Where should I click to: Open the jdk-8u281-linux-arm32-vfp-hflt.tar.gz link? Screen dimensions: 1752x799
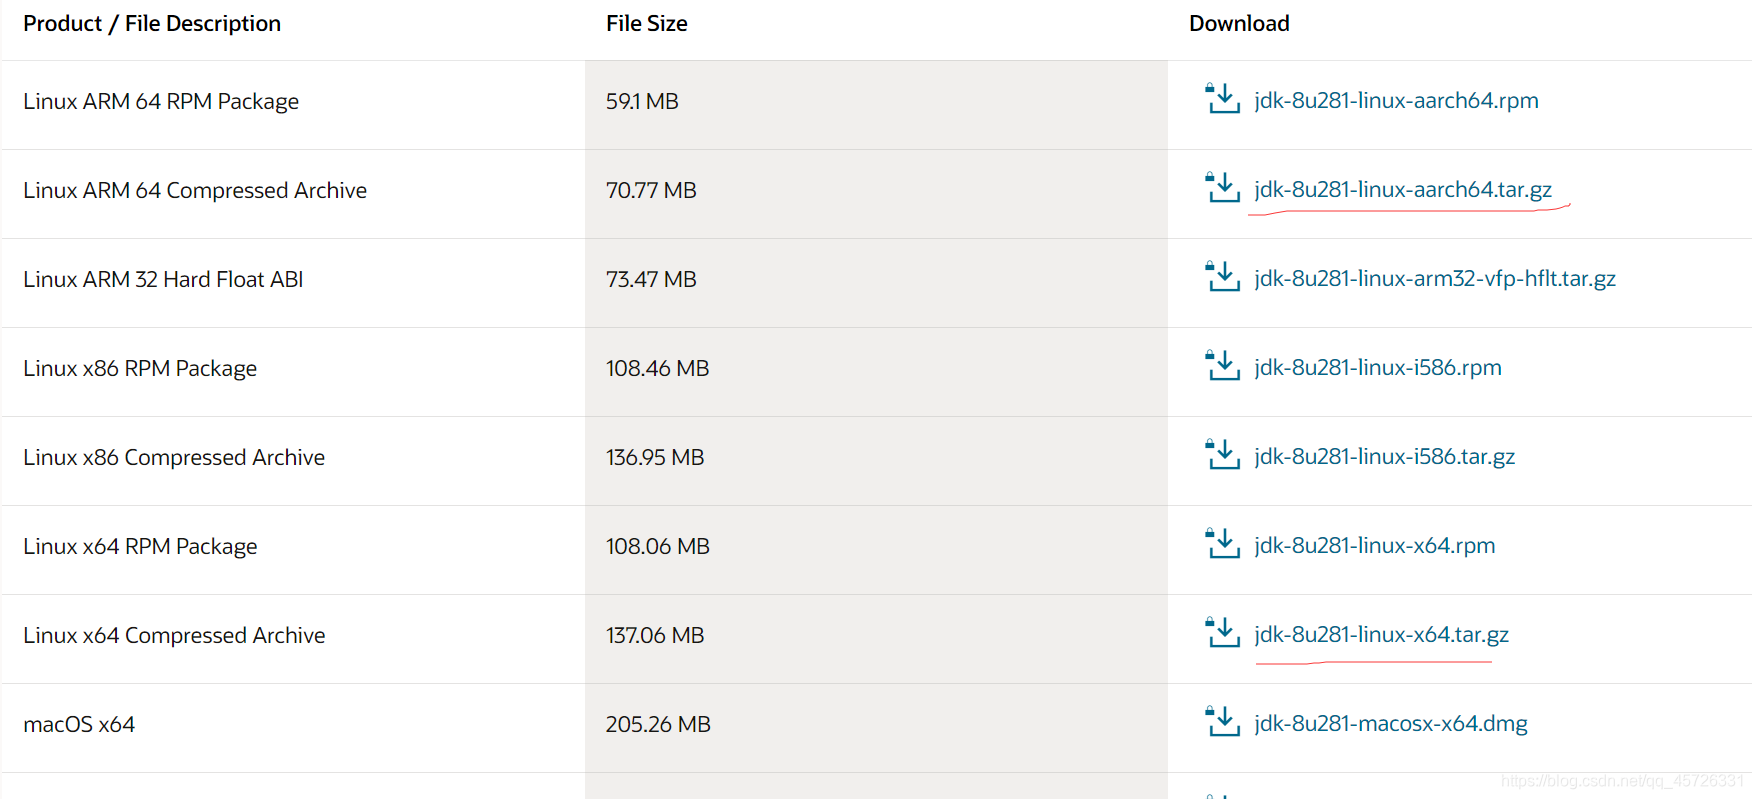click(x=1435, y=279)
